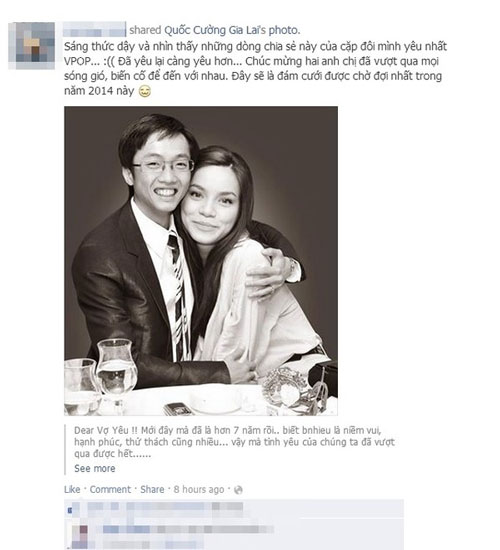
Task: Open the blurred poster name link
Action: click(x=94, y=29)
